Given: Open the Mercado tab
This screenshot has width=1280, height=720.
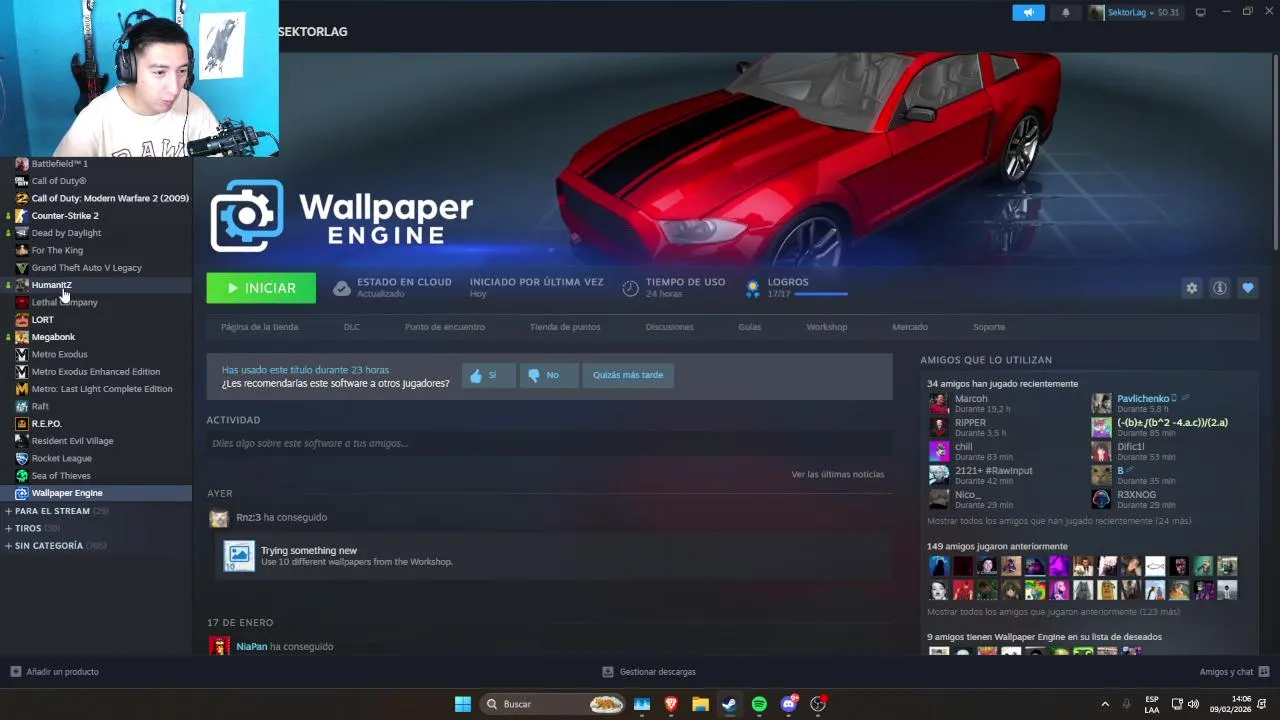Looking at the screenshot, I should [910, 327].
